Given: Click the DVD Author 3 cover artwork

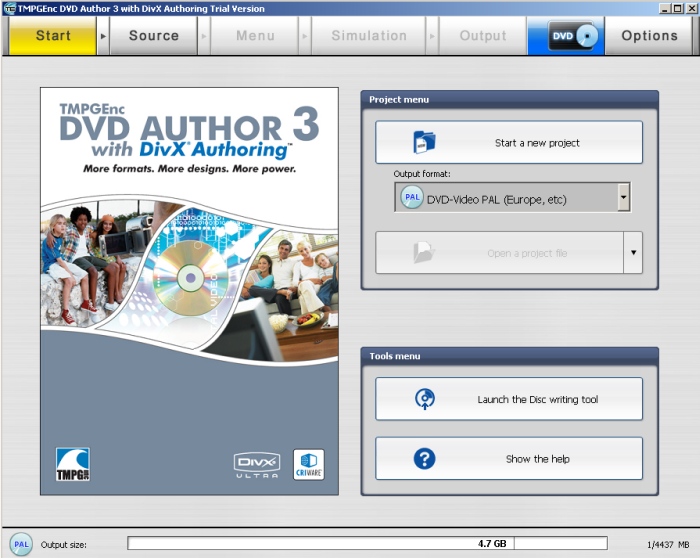Looking at the screenshot, I should pos(189,291).
